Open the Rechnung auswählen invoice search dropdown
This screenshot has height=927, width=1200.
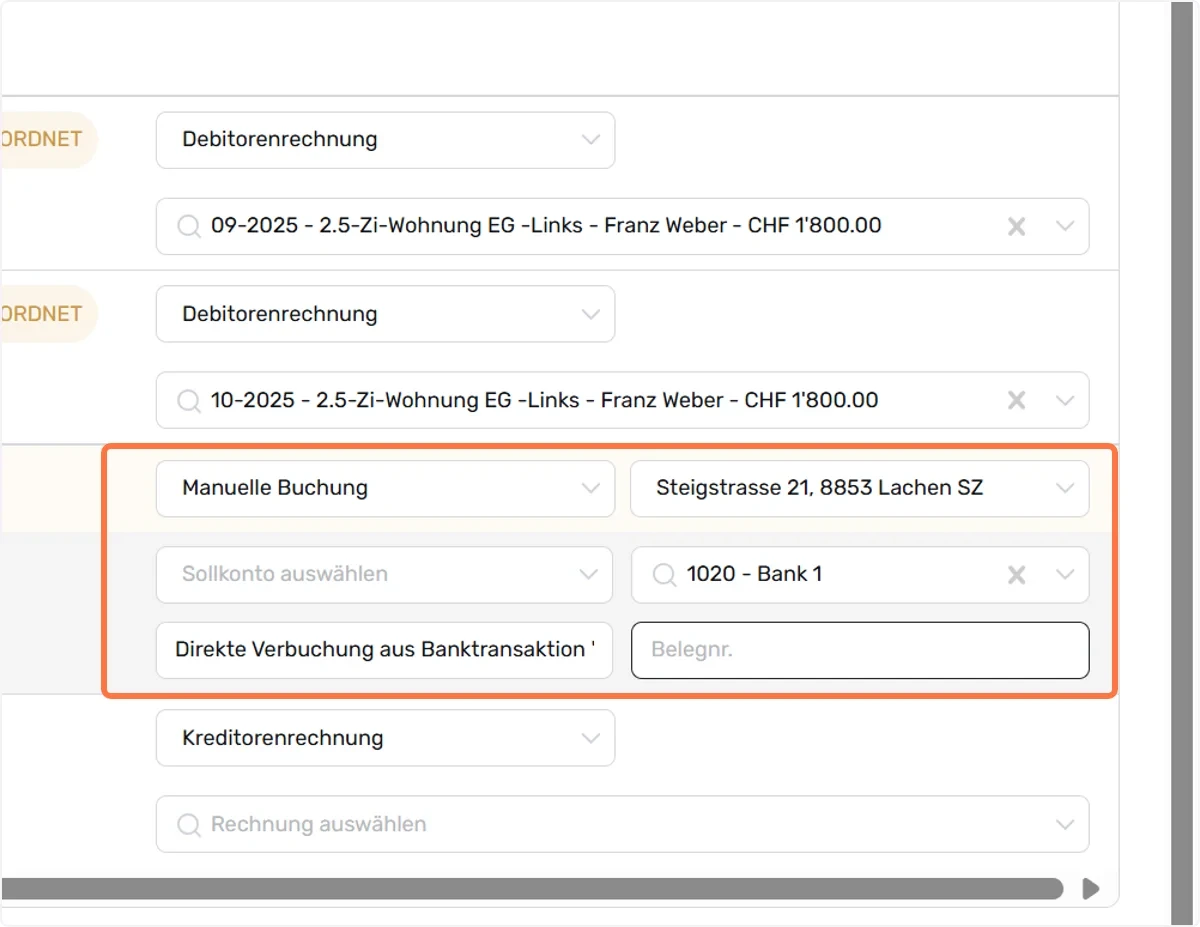[x=623, y=825]
